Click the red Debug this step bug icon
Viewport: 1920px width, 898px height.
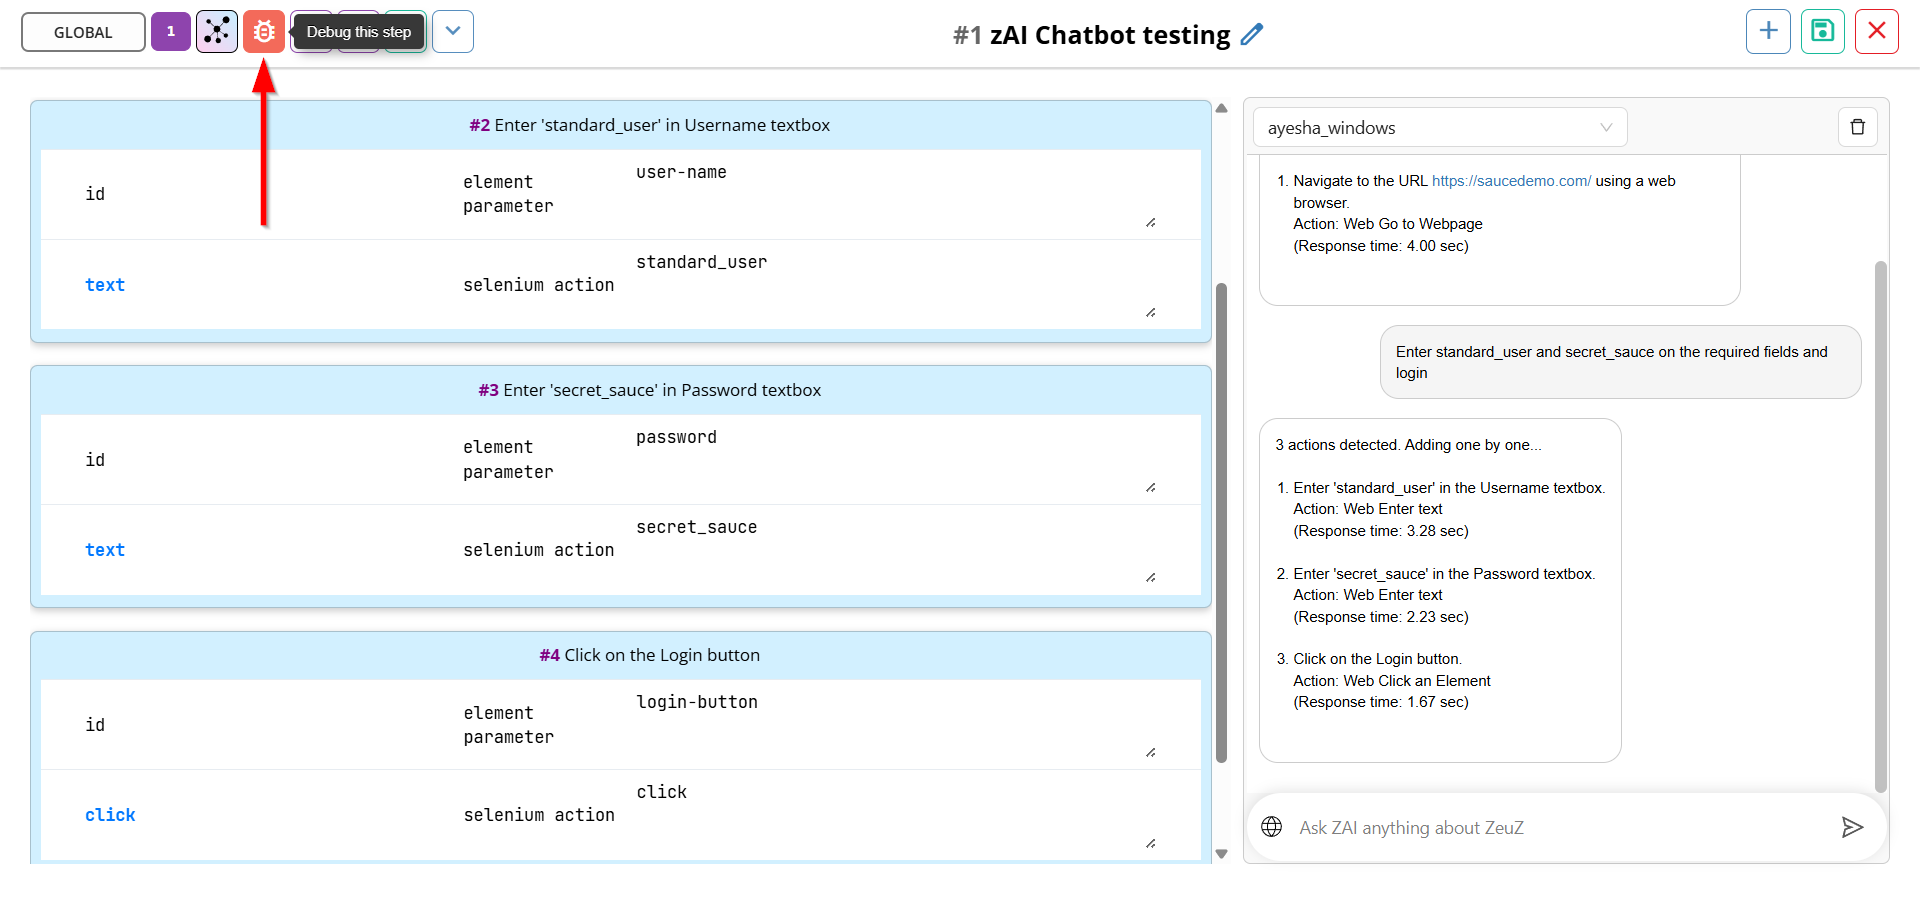click(264, 32)
